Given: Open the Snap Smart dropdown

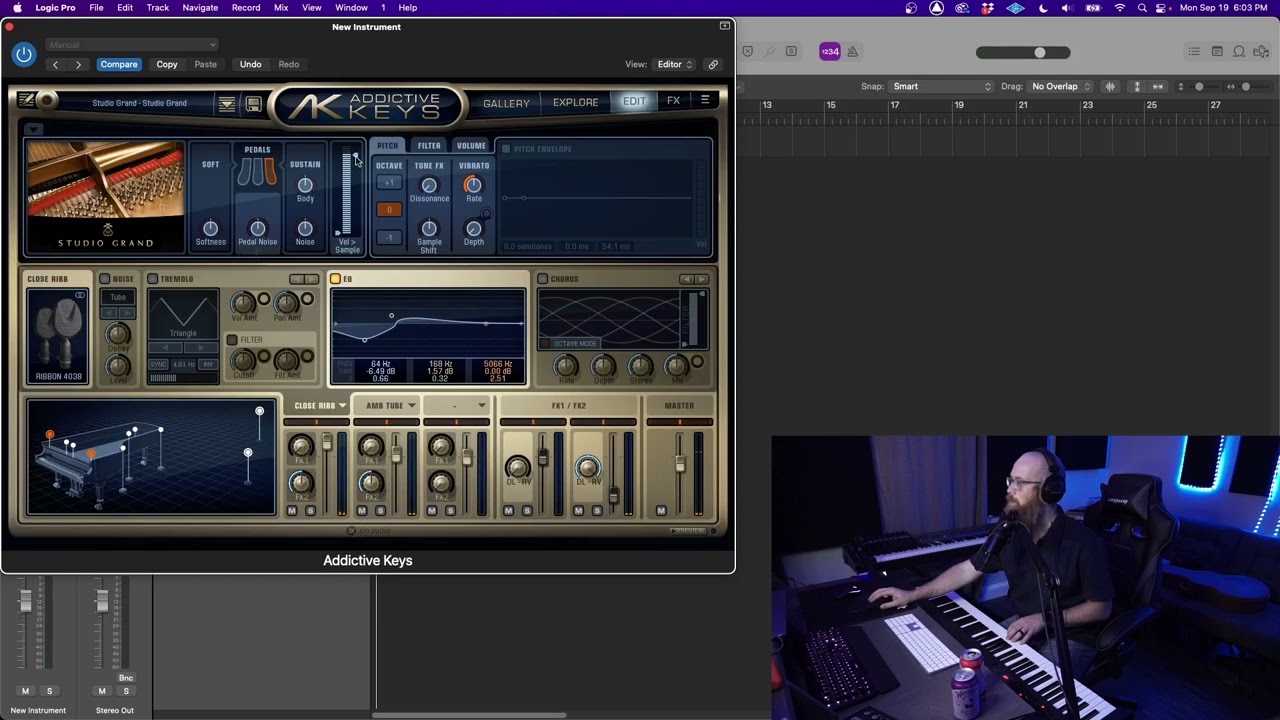Looking at the screenshot, I should 940,86.
